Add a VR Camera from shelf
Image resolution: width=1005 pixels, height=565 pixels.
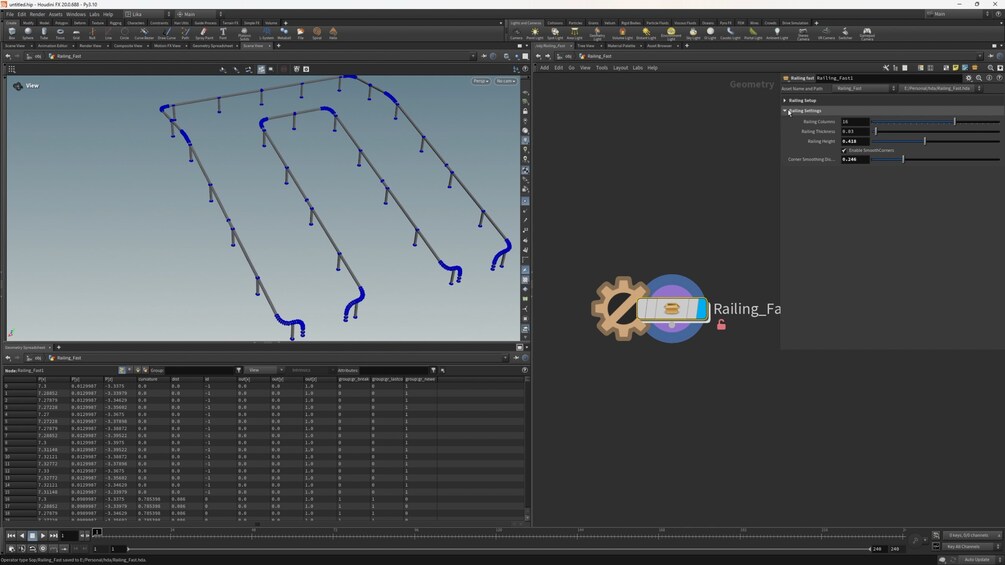coord(826,33)
